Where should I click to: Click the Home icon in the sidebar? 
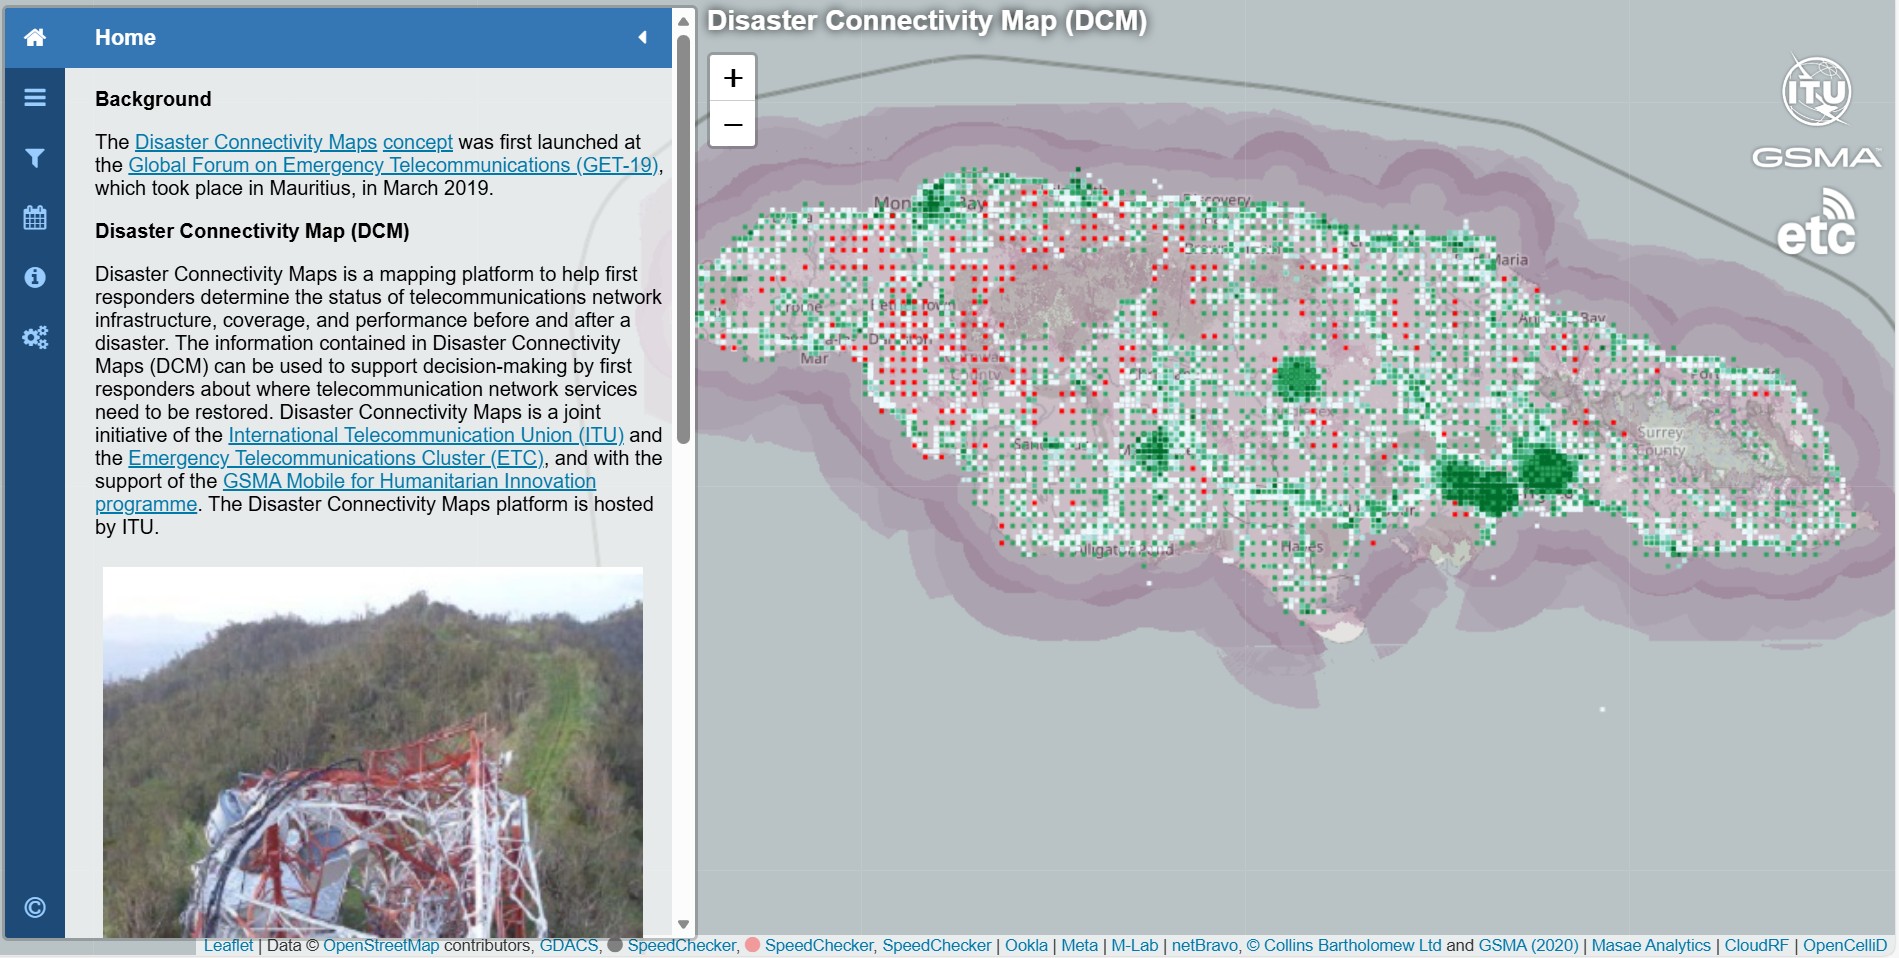(x=35, y=38)
